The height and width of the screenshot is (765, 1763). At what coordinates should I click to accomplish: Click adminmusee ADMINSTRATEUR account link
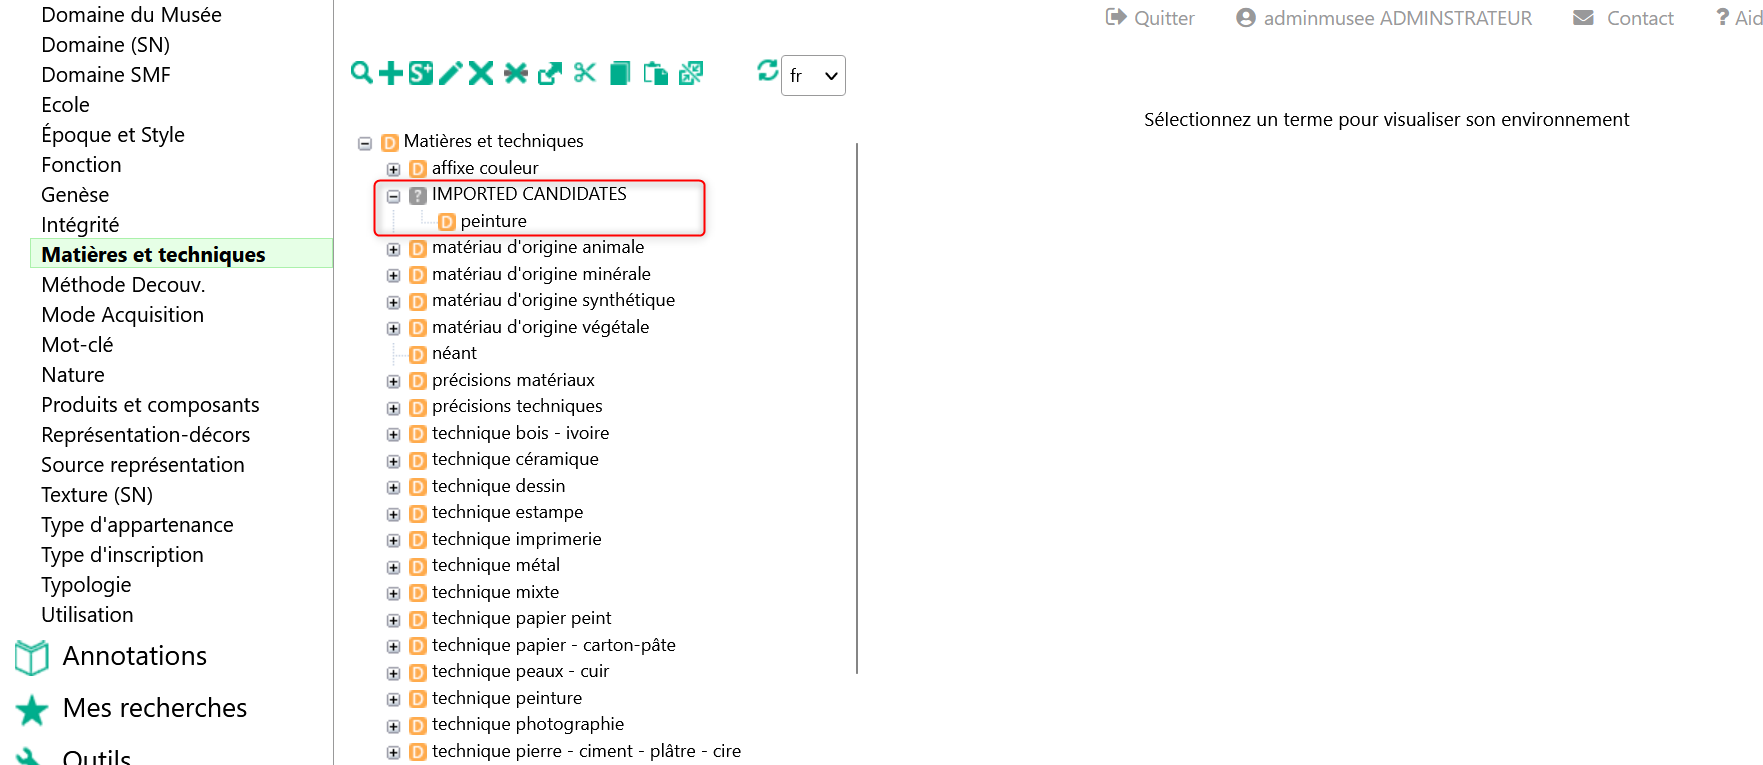click(1398, 18)
